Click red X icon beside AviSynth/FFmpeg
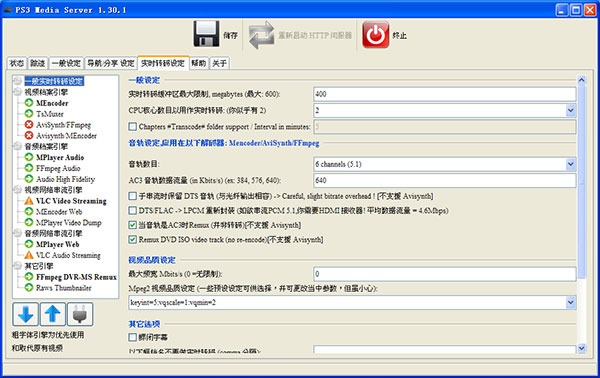600x378 pixels. click(29, 125)
